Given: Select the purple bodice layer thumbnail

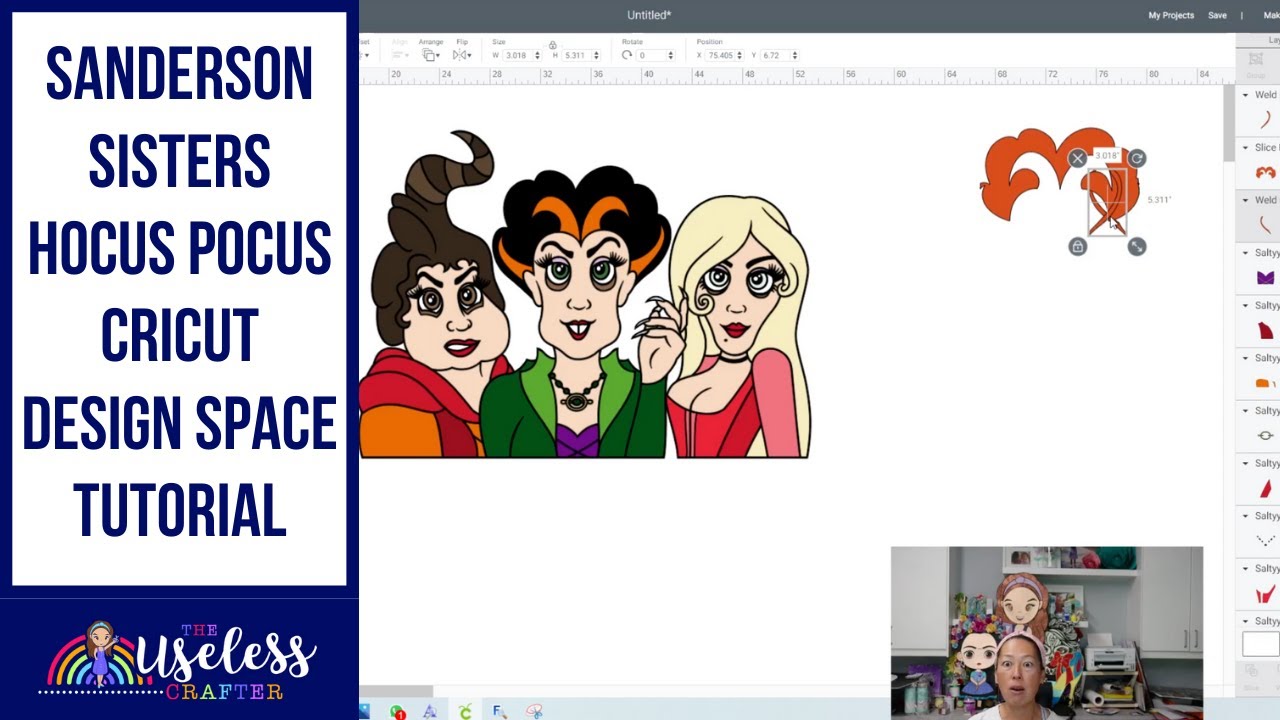Looking at the screenshot, I should [x=1265, y=278].
